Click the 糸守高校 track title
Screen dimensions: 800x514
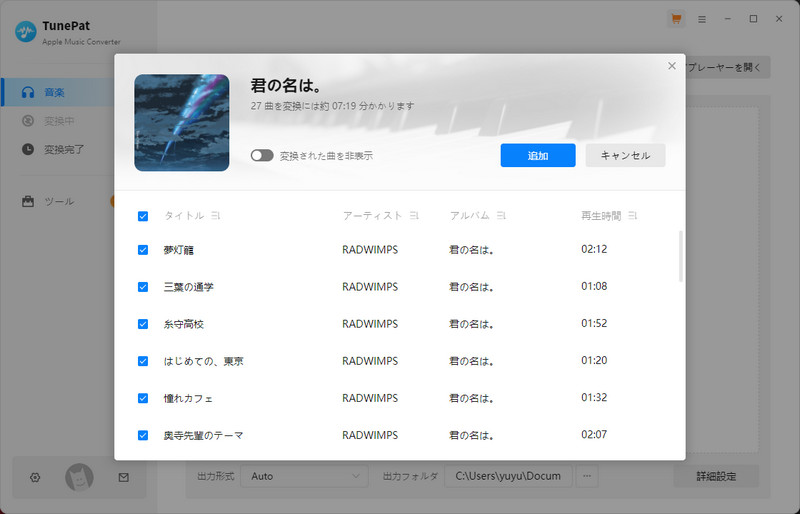(x=184, y=324)
